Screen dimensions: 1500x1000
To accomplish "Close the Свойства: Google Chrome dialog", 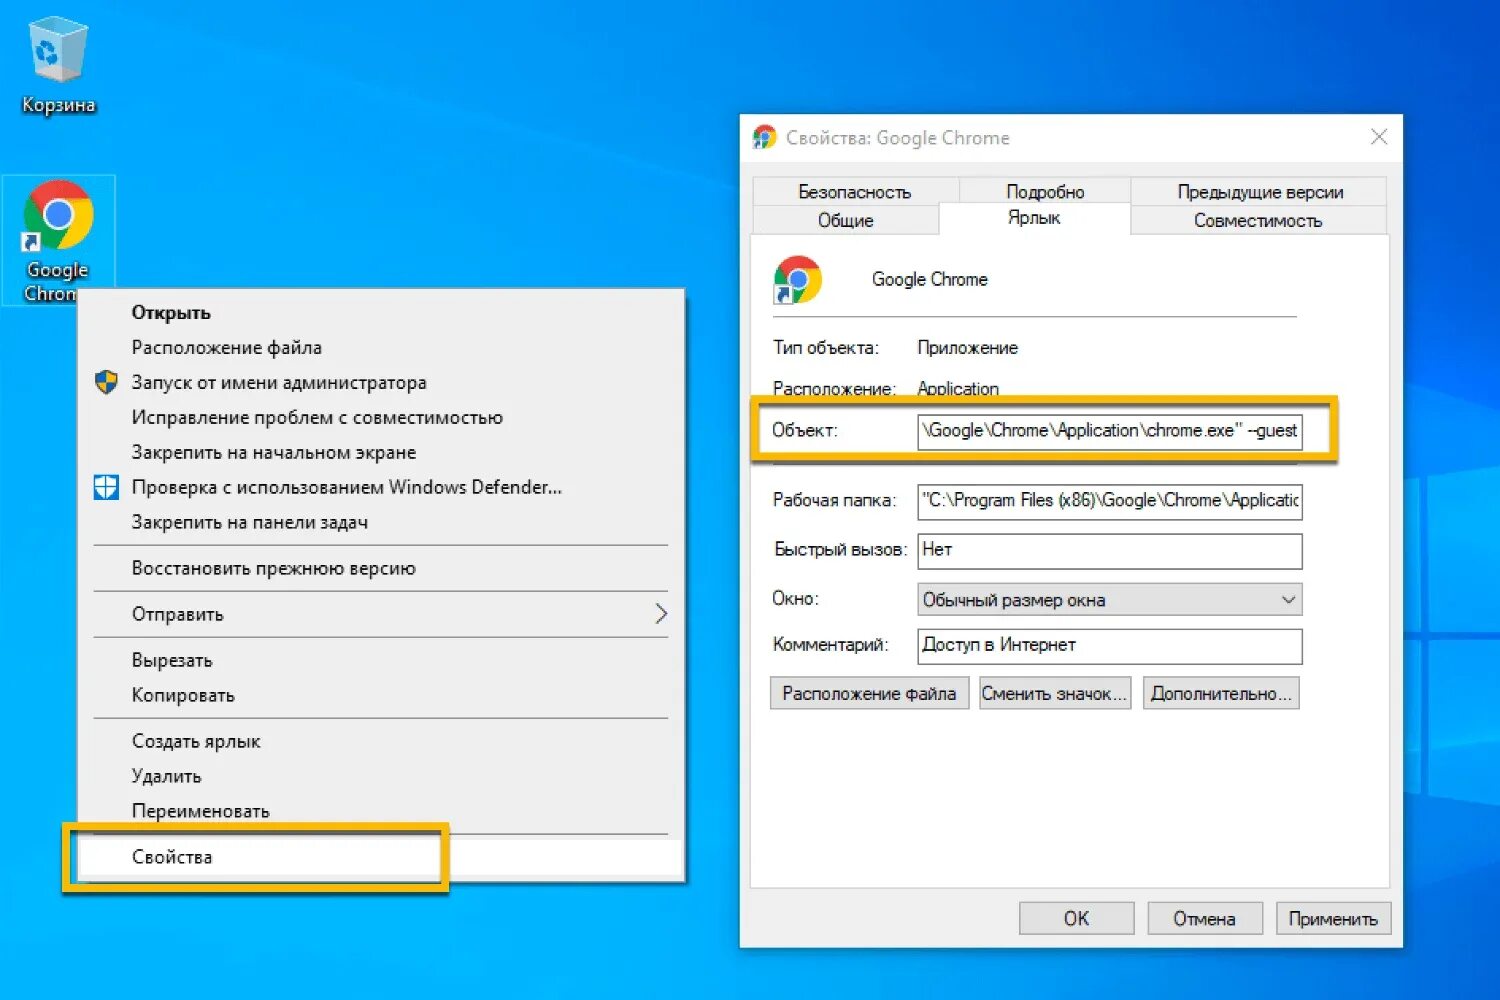I will pos(1379,137).
